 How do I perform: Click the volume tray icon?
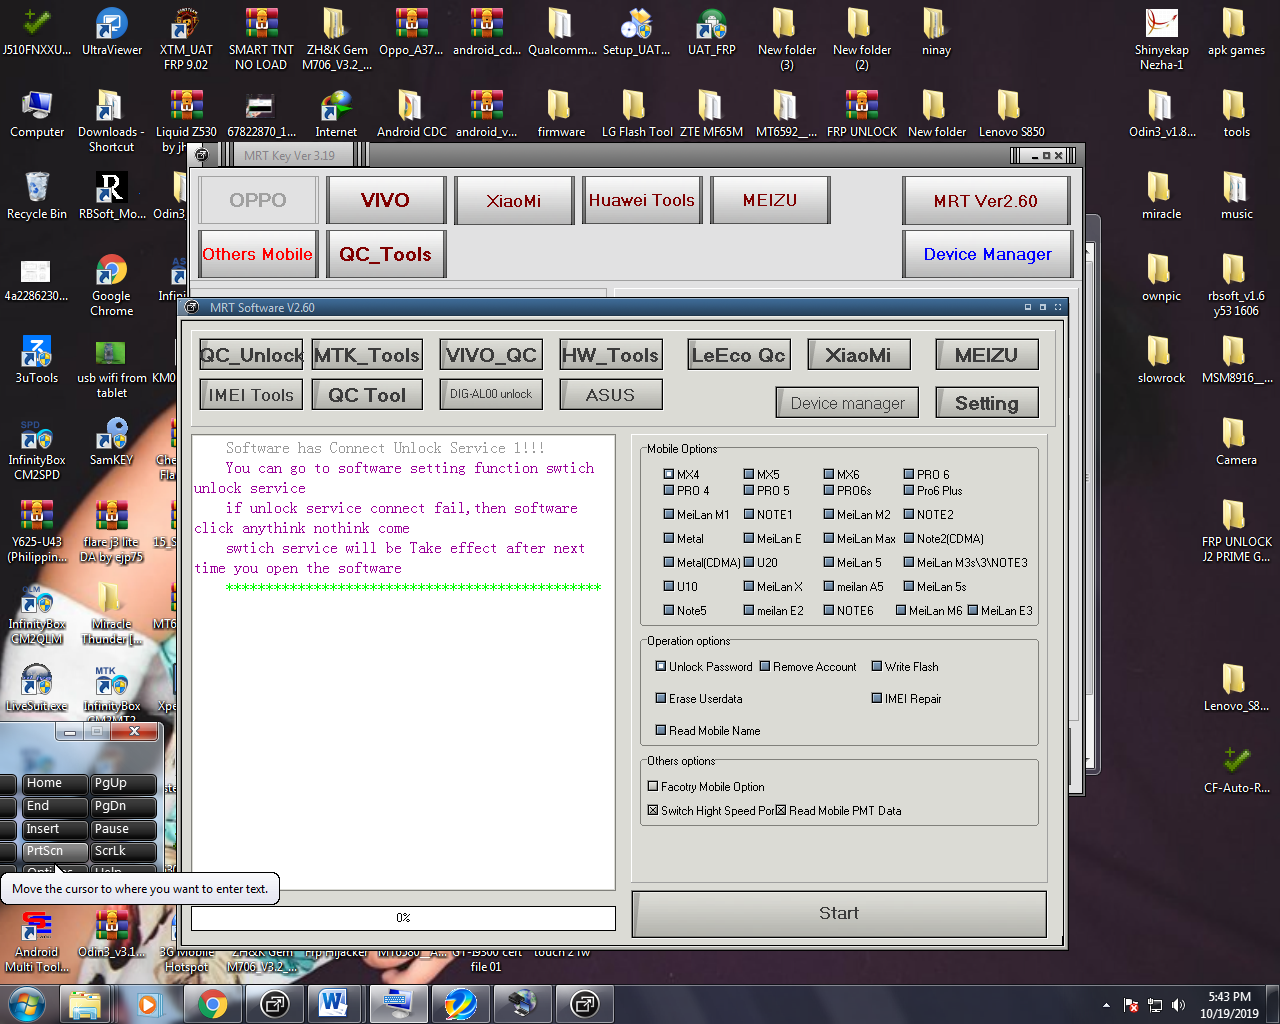(1178, 1005)
